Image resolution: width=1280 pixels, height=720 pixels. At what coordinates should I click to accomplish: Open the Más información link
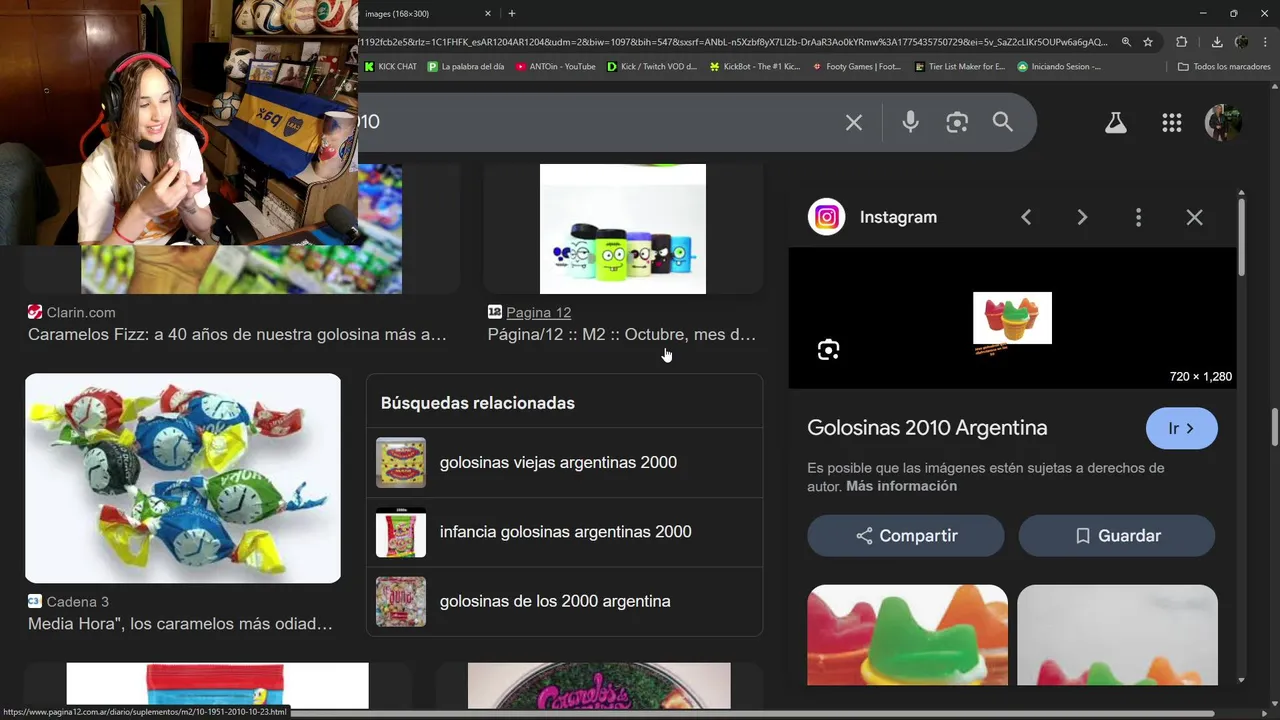[902, 486]
